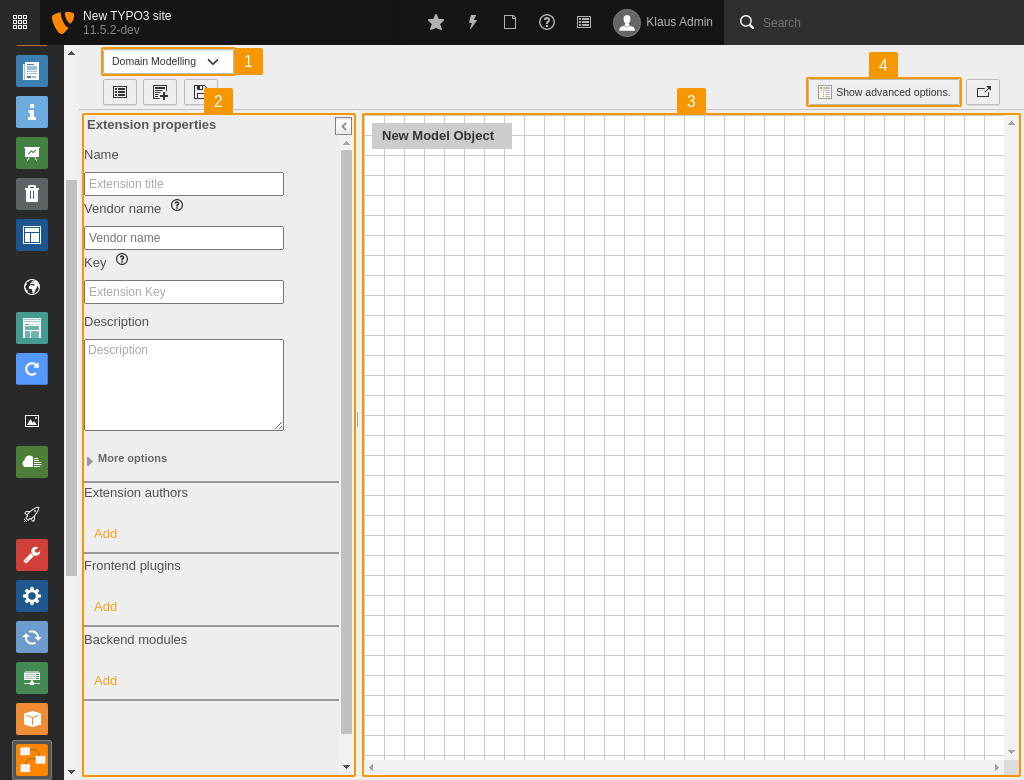Open help via the question mark icon
The image size is (1024, 780).
coord(546,22)
